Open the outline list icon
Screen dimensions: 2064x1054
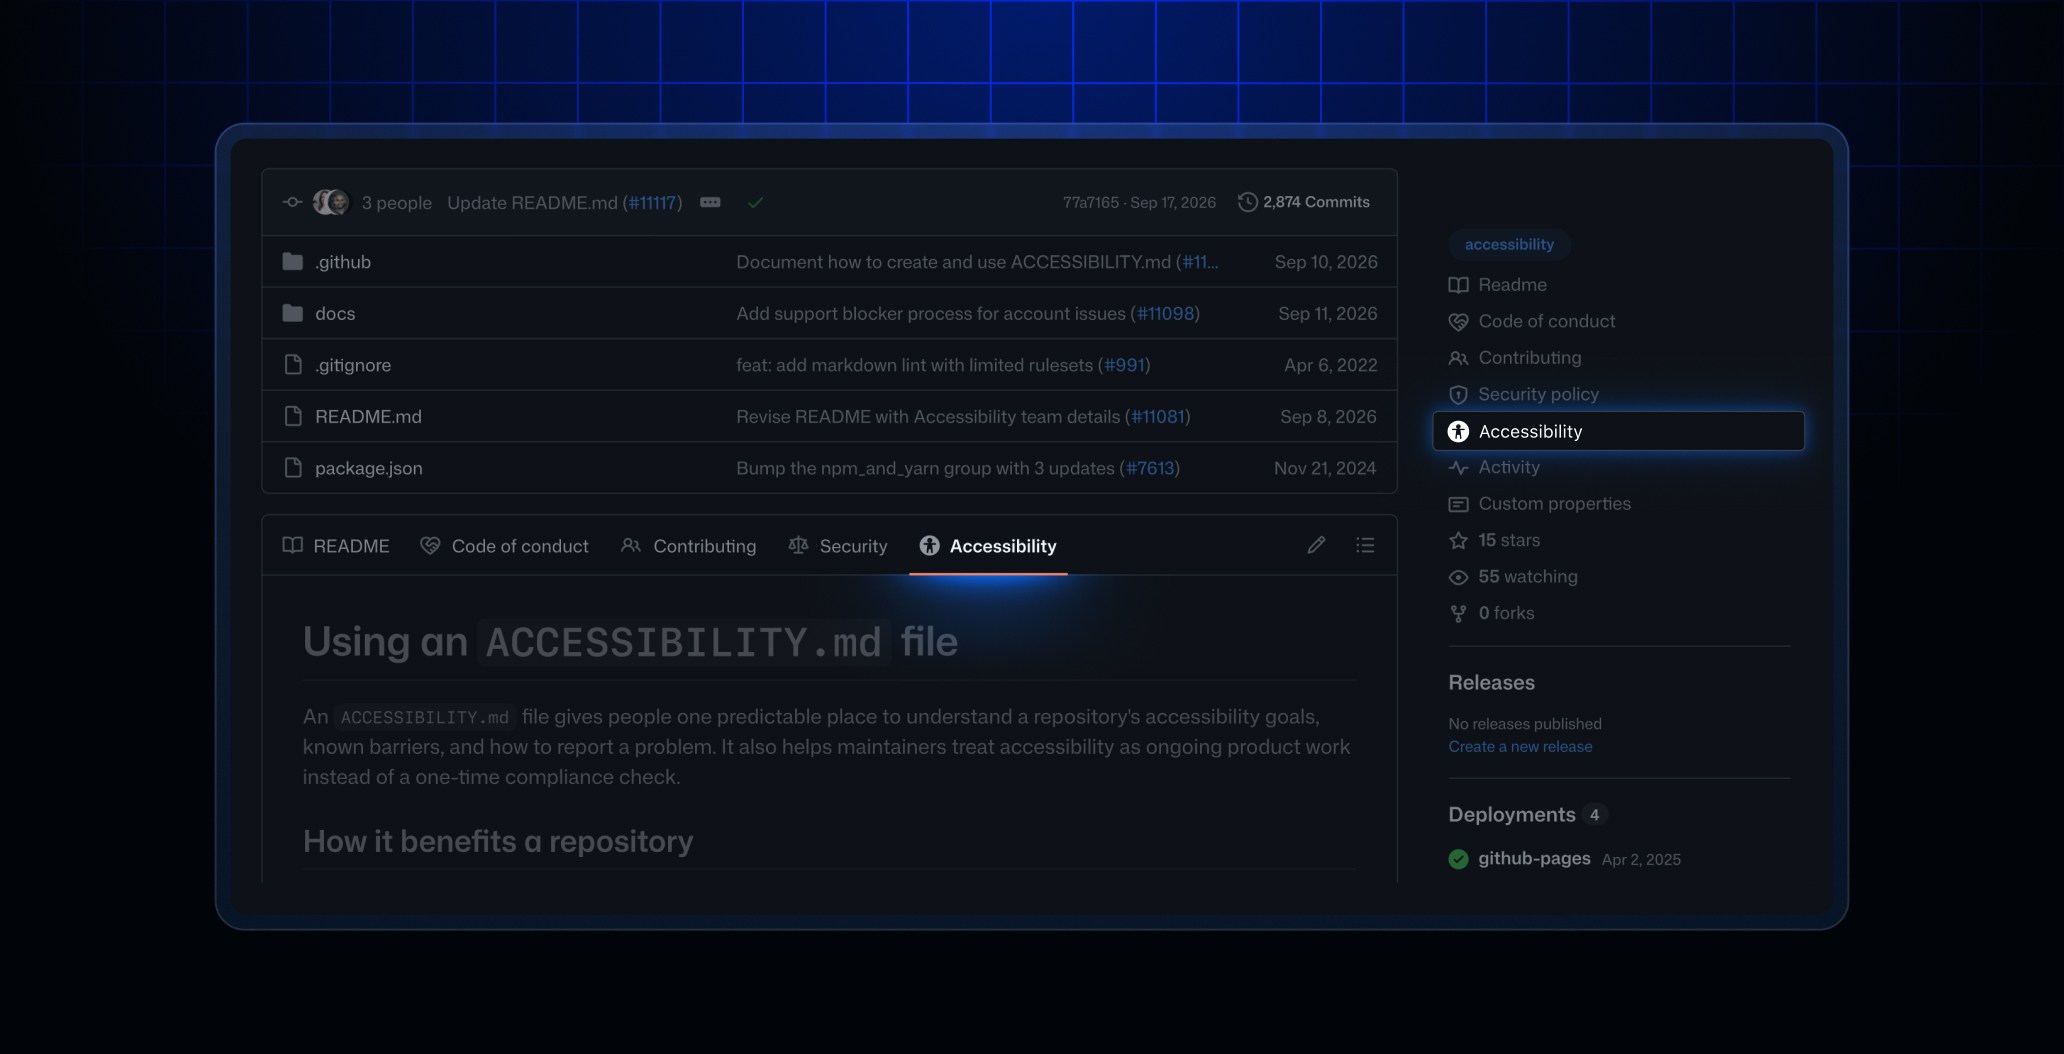(1365, 545)
